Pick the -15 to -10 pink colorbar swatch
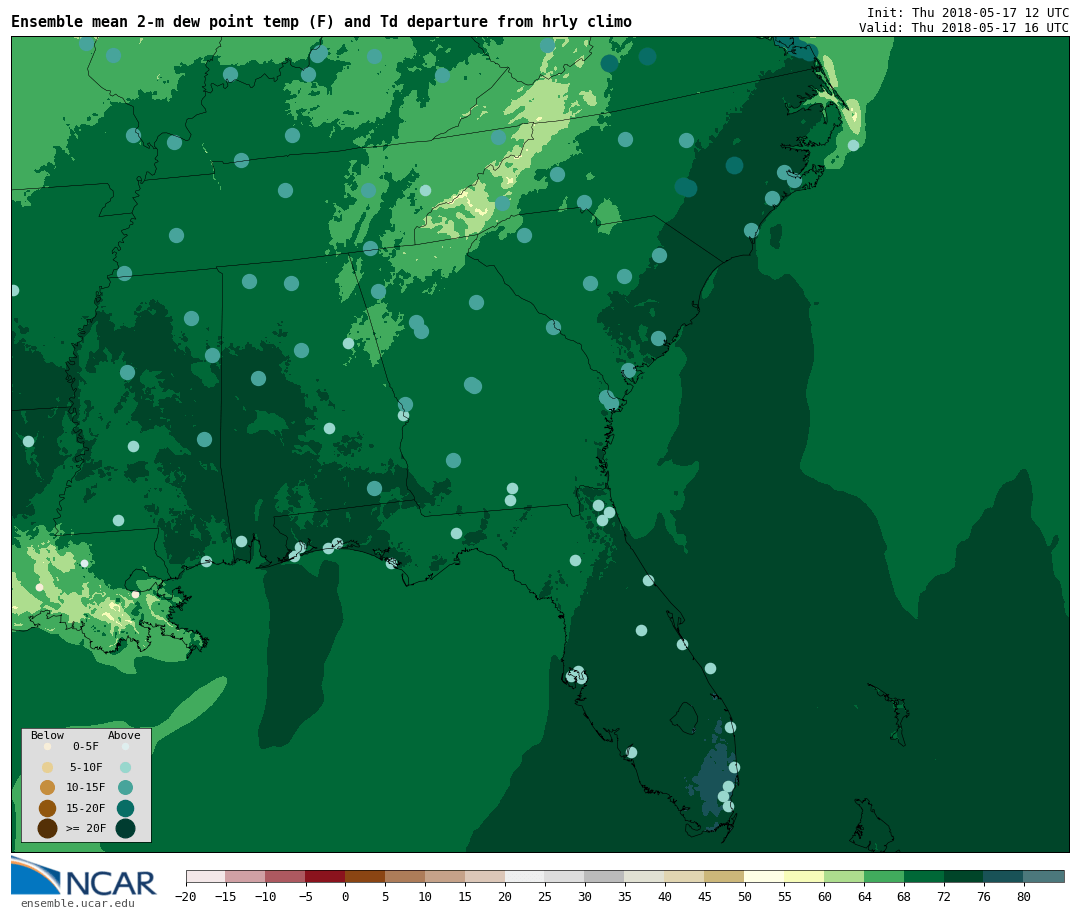Screen dimensions: 1080x915 tap(245, 877)
